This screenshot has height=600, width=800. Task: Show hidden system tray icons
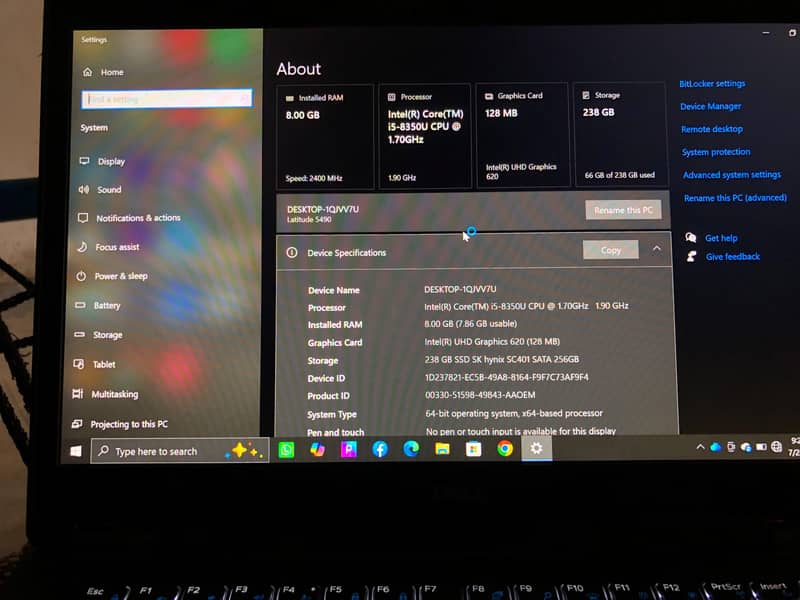click(x=700, y=447)
